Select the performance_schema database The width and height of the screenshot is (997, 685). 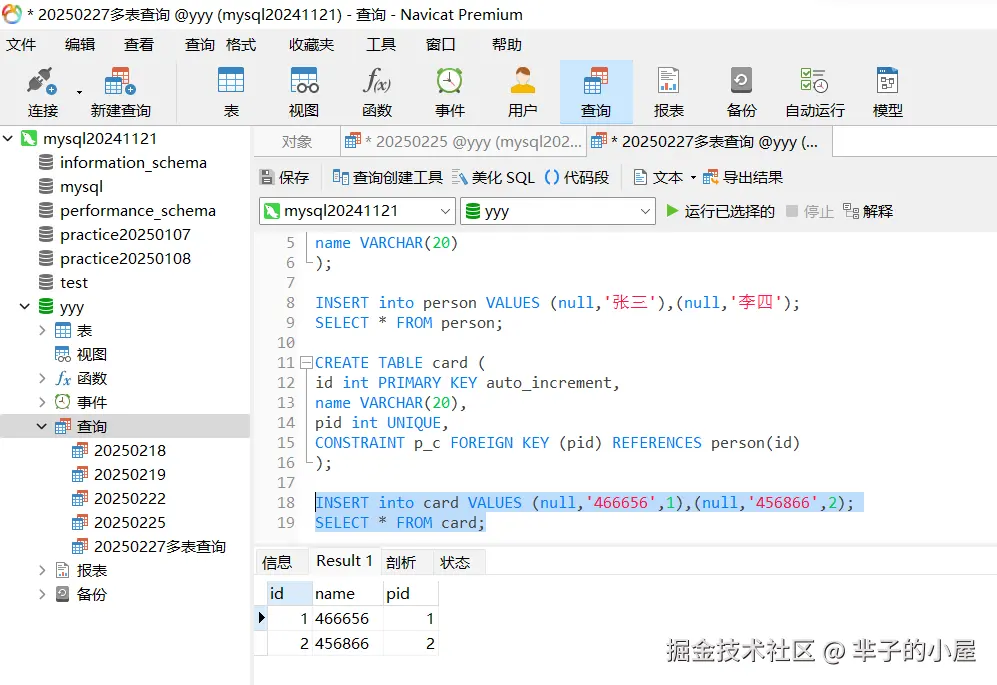tap(137, 211)
